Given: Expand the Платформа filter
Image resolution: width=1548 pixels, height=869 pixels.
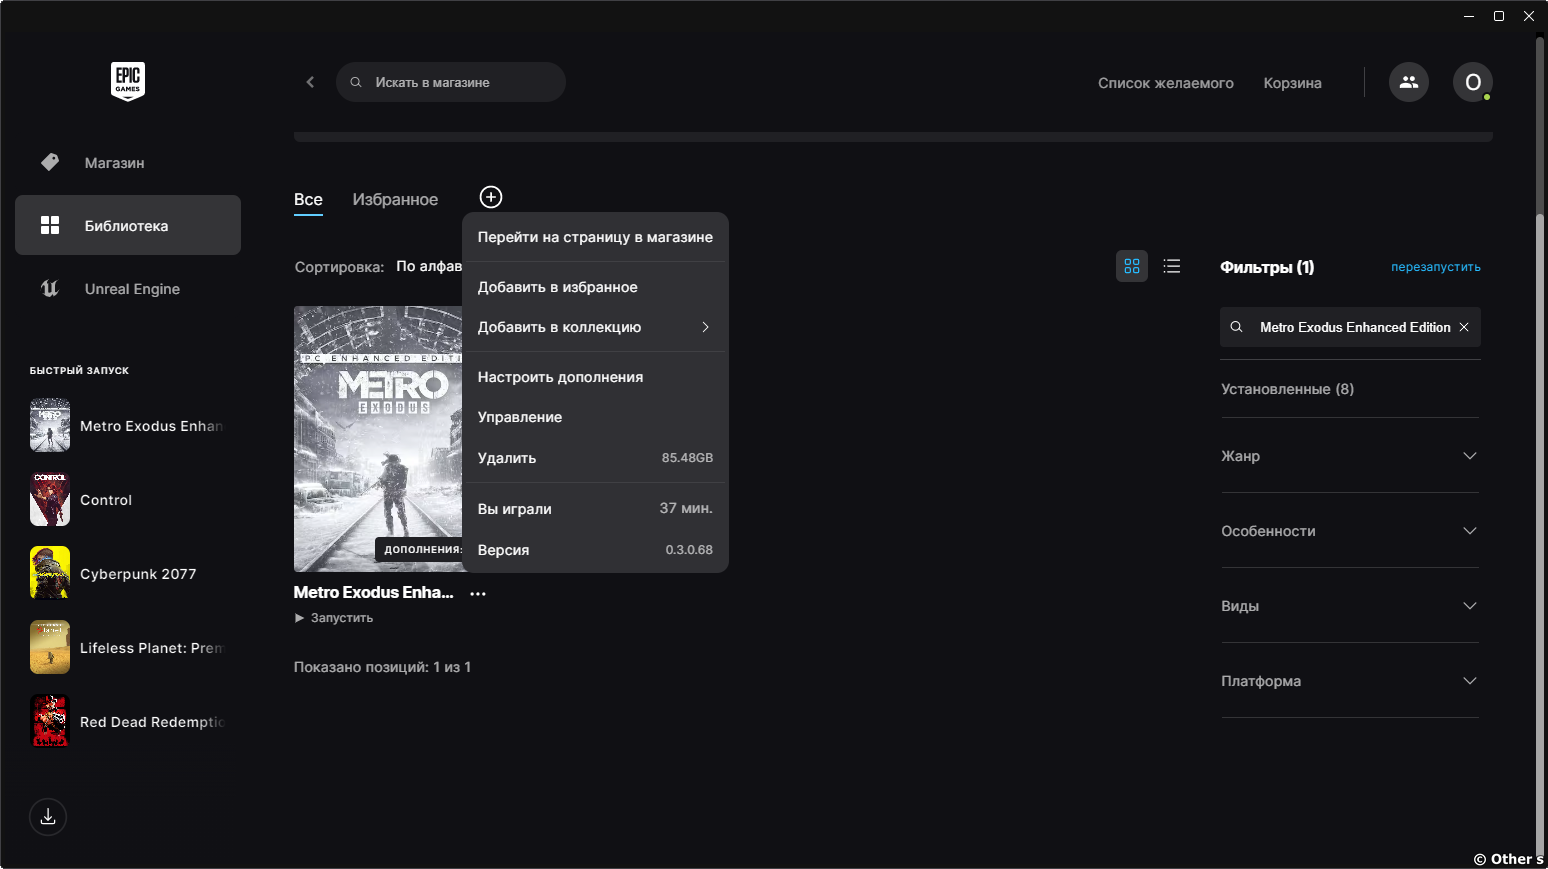Looking at the screenshot, I should (x=1350, y=681).
